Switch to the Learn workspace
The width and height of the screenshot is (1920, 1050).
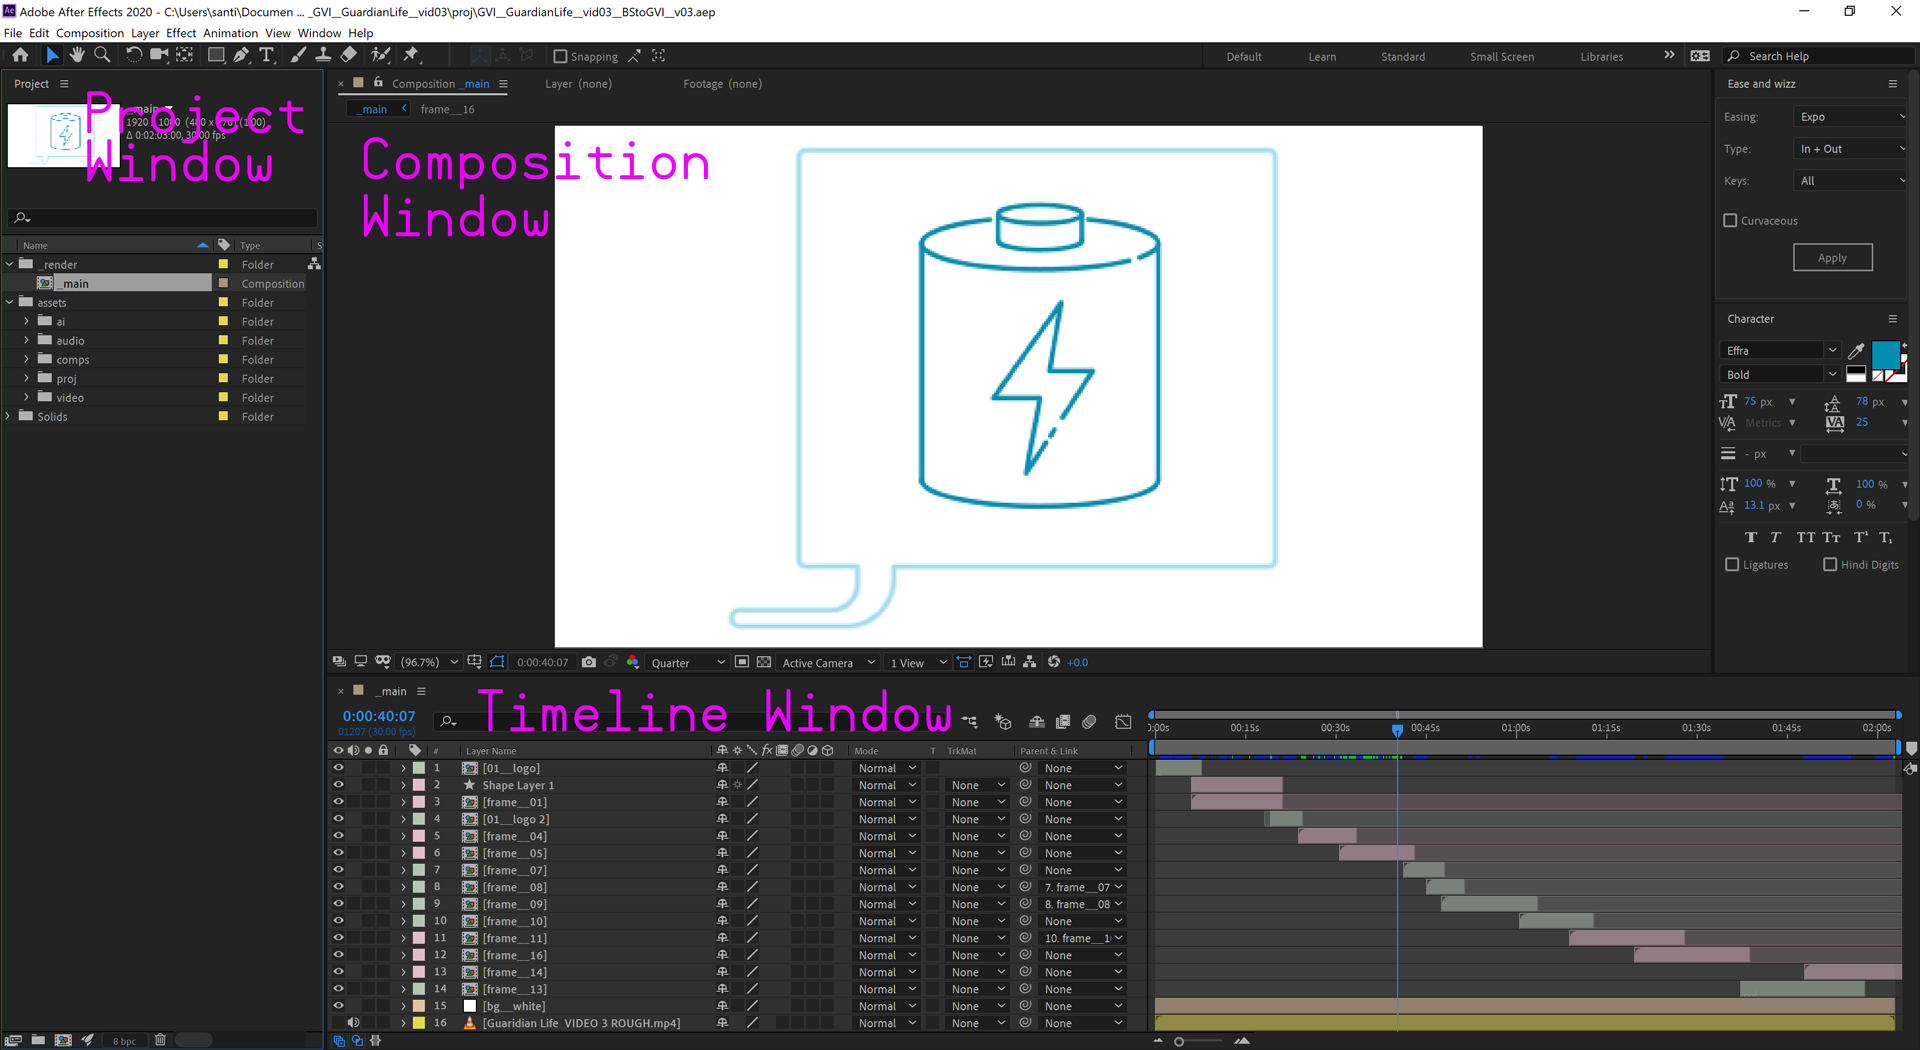(1322, 56)
